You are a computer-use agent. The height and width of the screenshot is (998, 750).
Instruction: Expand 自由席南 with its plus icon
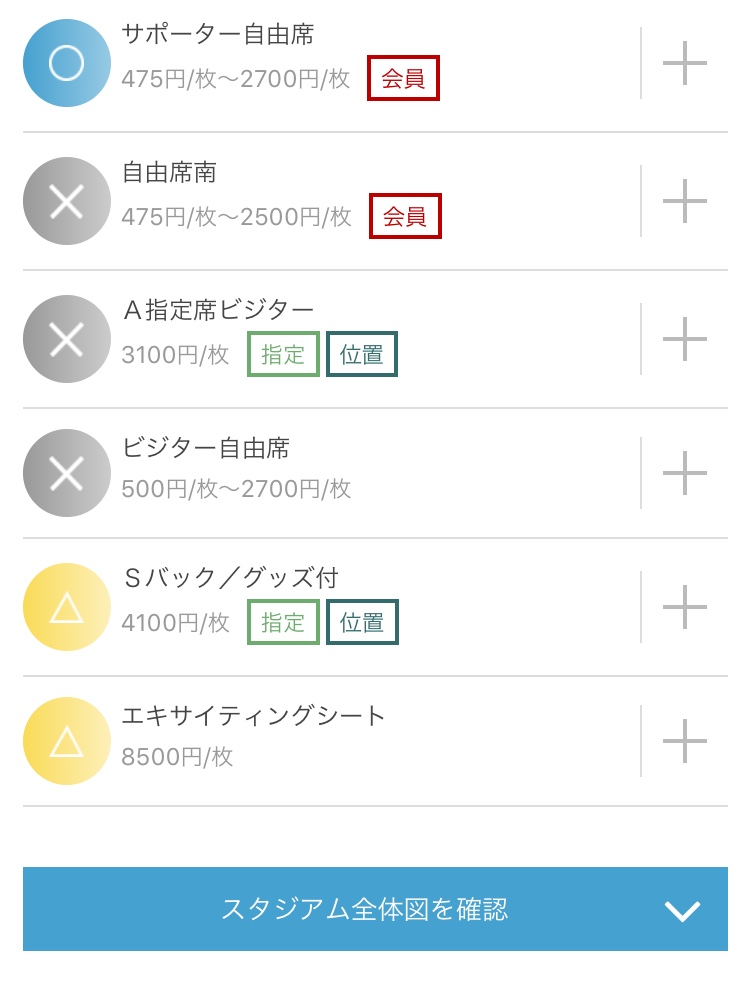point(685,202)
